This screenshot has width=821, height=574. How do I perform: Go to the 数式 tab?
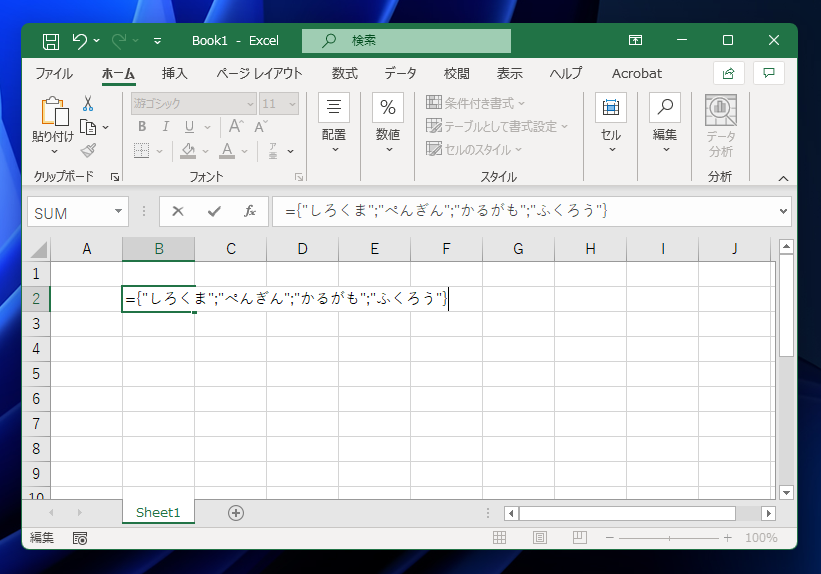[x=345, y=73]
